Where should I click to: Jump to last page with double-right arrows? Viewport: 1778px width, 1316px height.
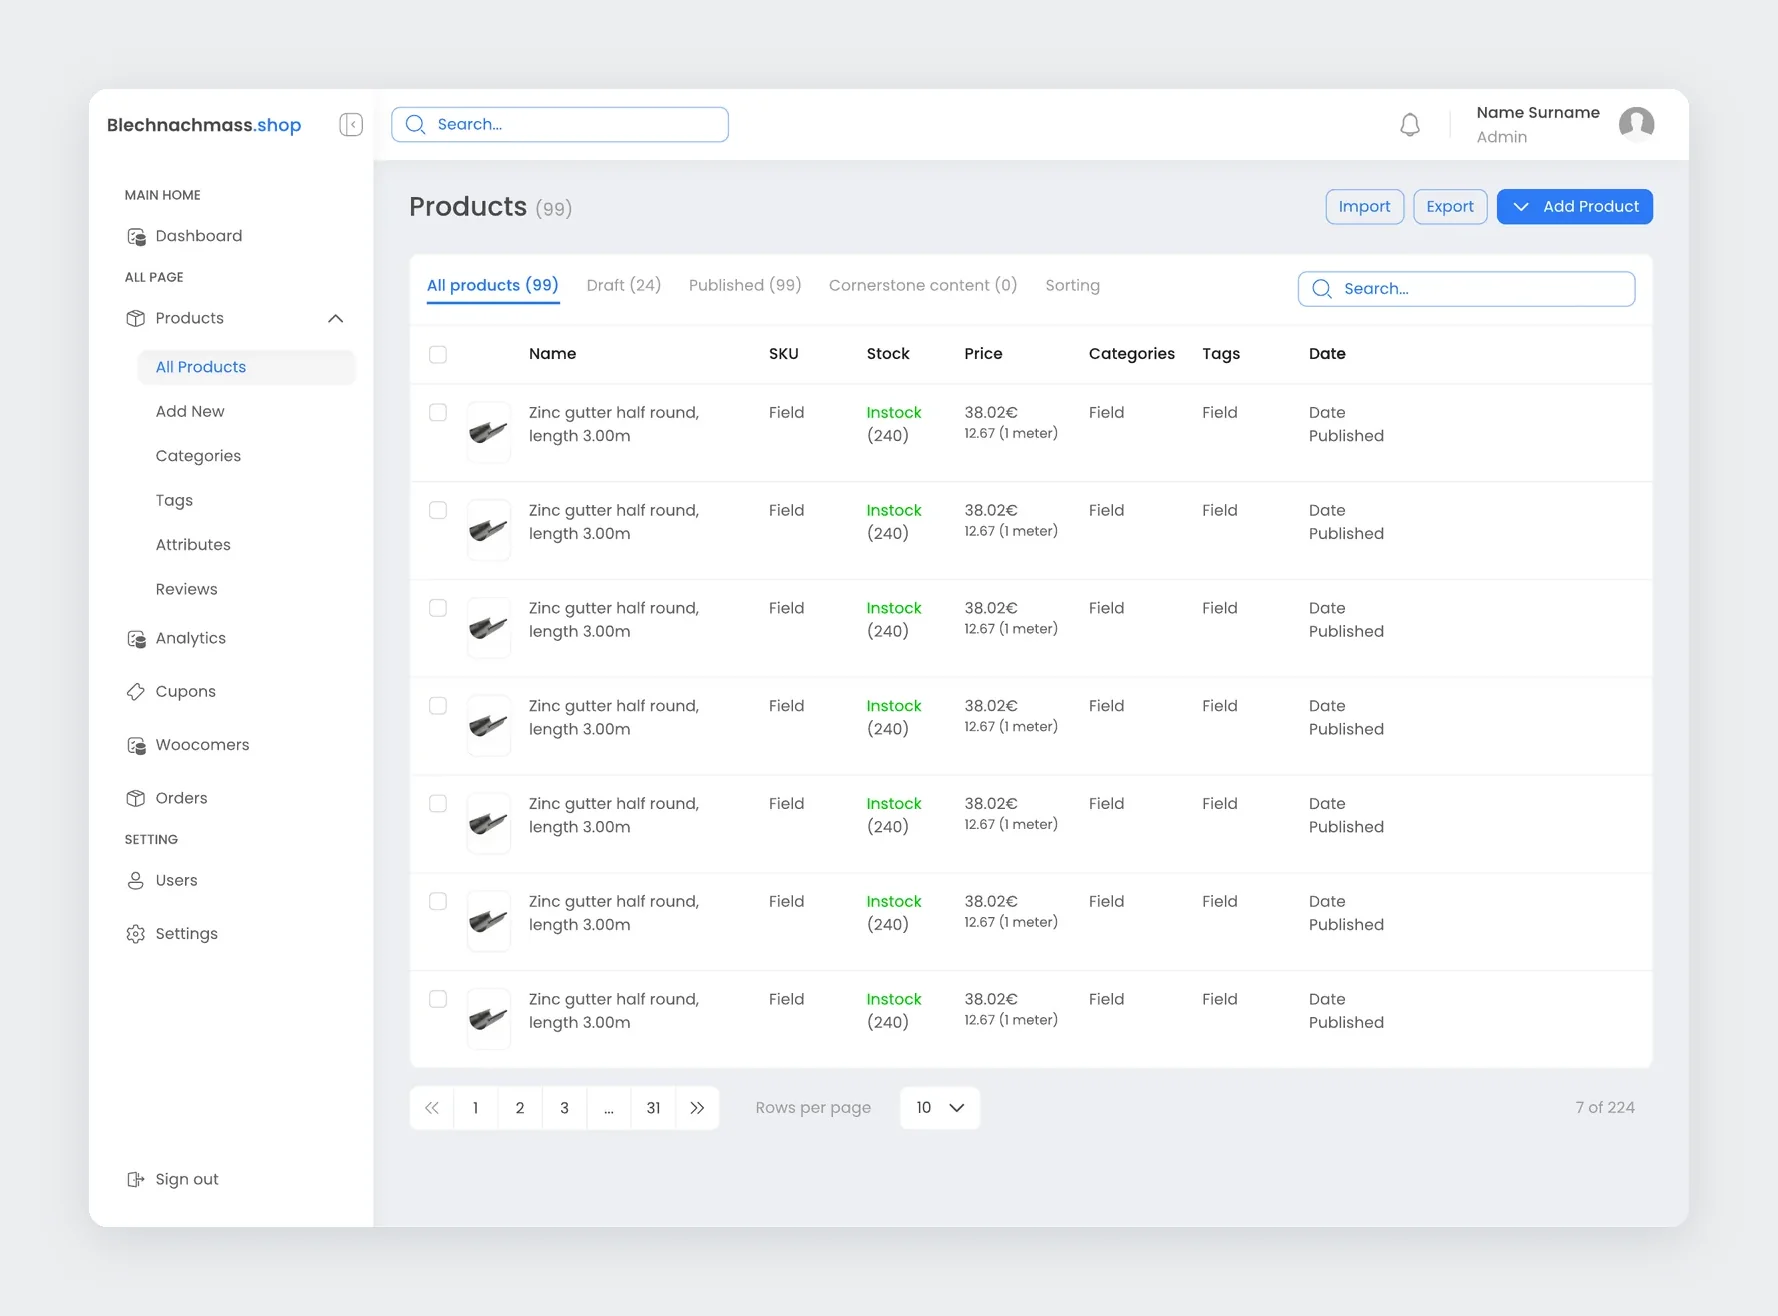(697, 1108)
